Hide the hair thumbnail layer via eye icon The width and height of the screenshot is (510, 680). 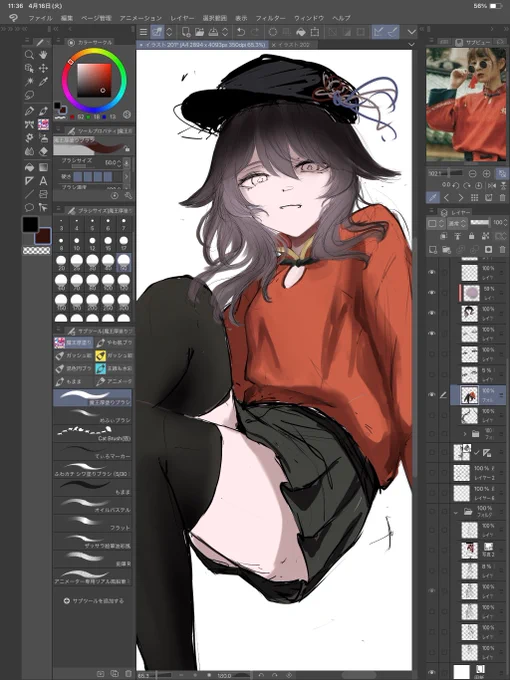click(x=432, y=313)
